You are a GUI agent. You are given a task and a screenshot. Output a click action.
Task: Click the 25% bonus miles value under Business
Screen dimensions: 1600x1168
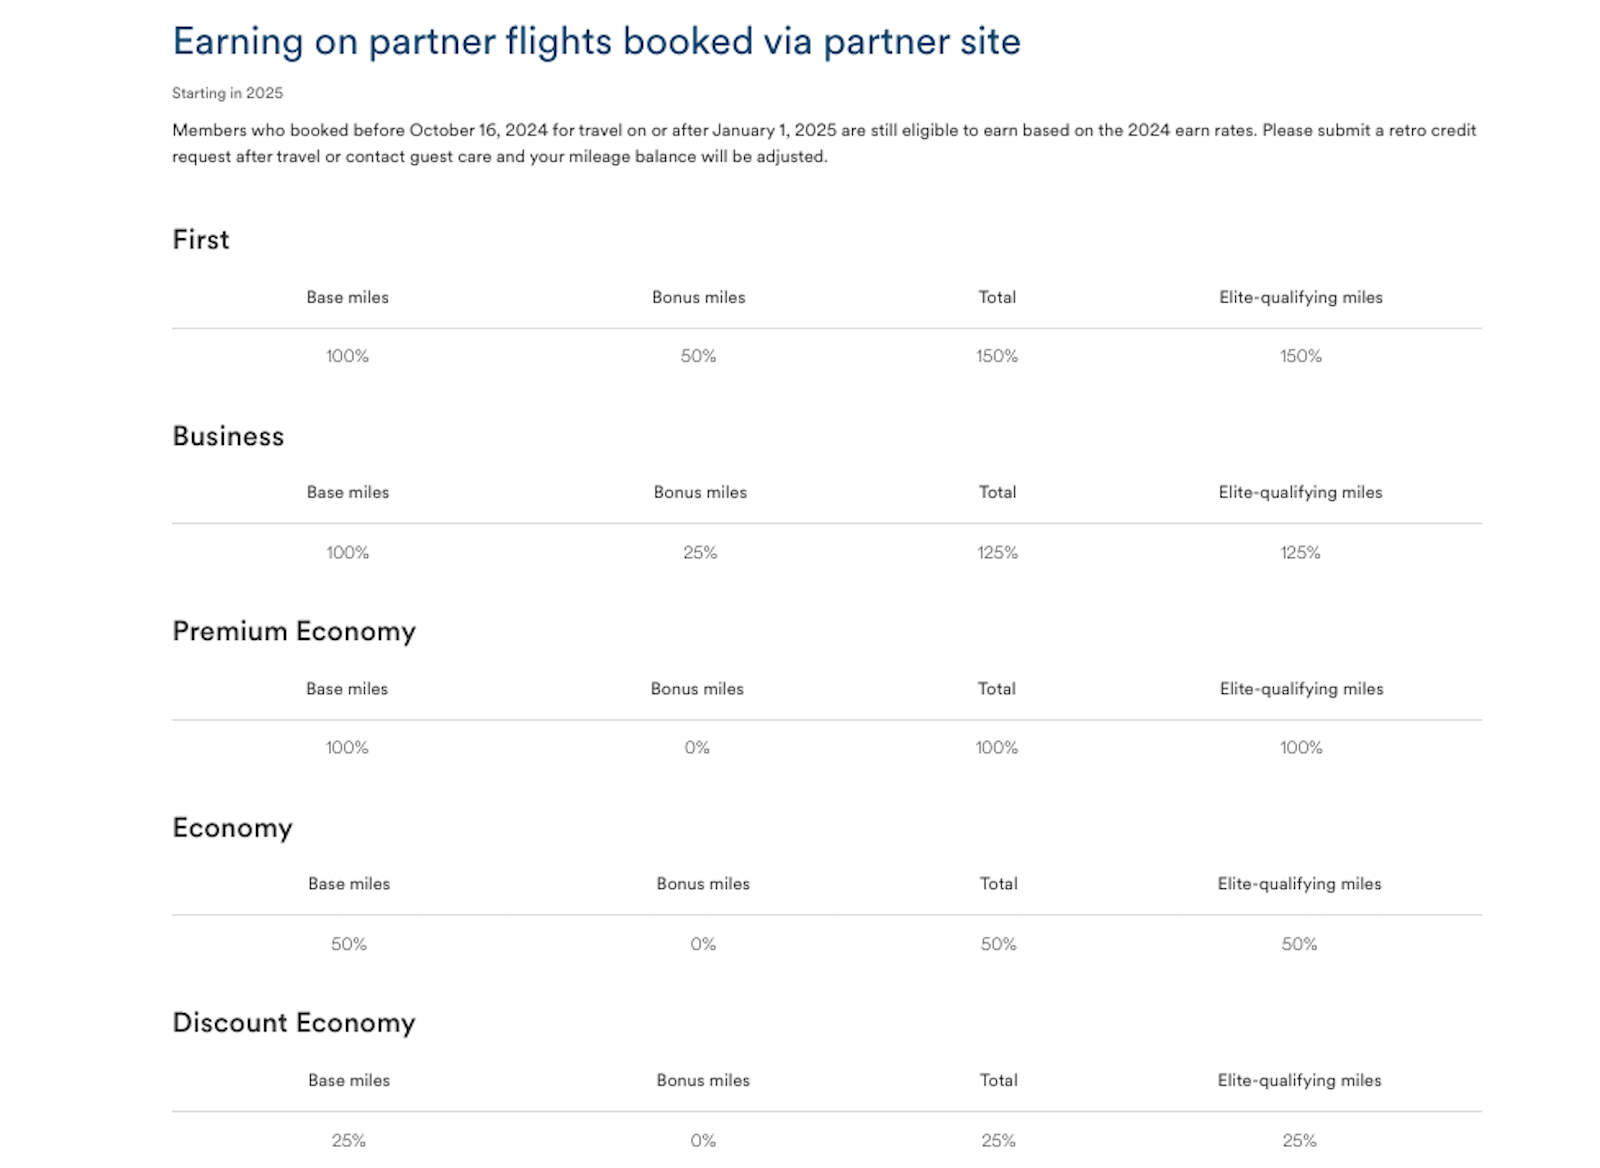coord(700,552)
